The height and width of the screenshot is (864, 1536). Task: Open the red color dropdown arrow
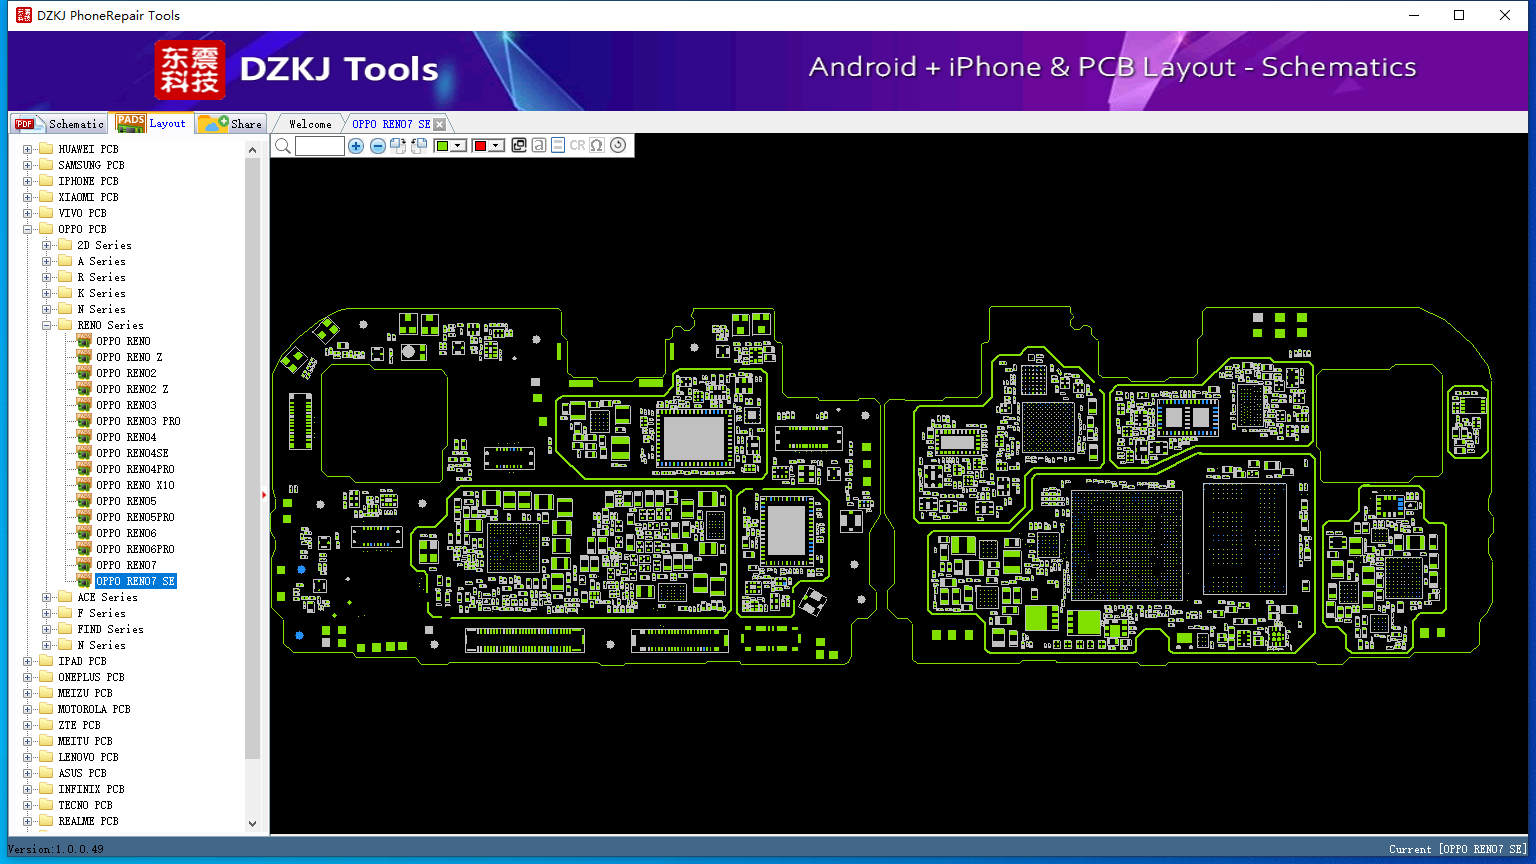click(496, 146)
